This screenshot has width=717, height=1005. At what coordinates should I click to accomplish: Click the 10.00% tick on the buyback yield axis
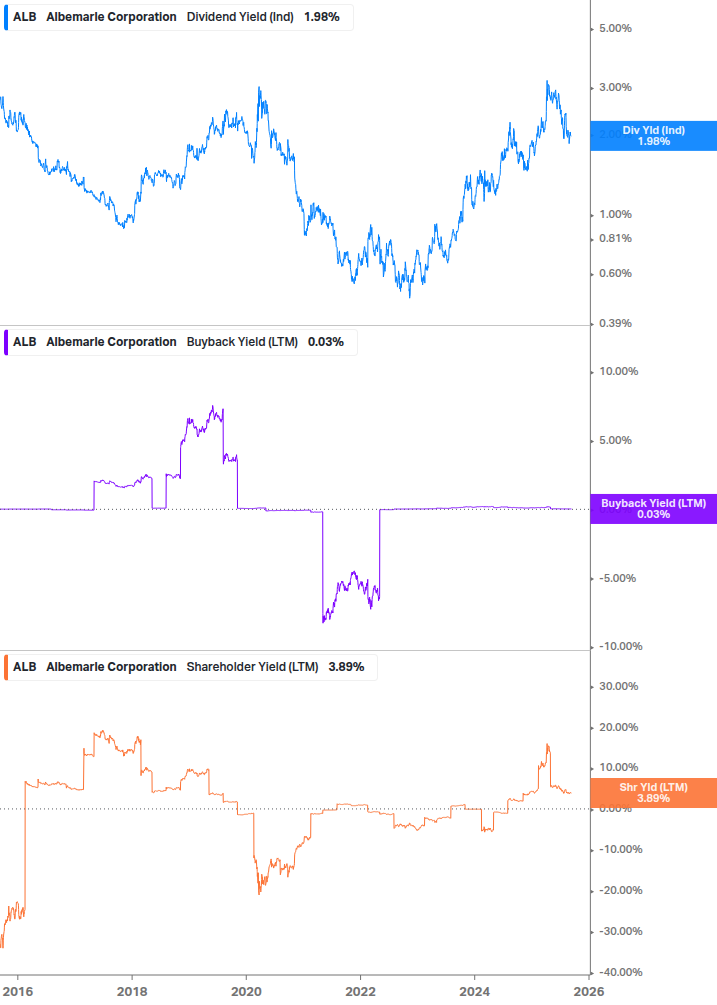pos(618,371)
